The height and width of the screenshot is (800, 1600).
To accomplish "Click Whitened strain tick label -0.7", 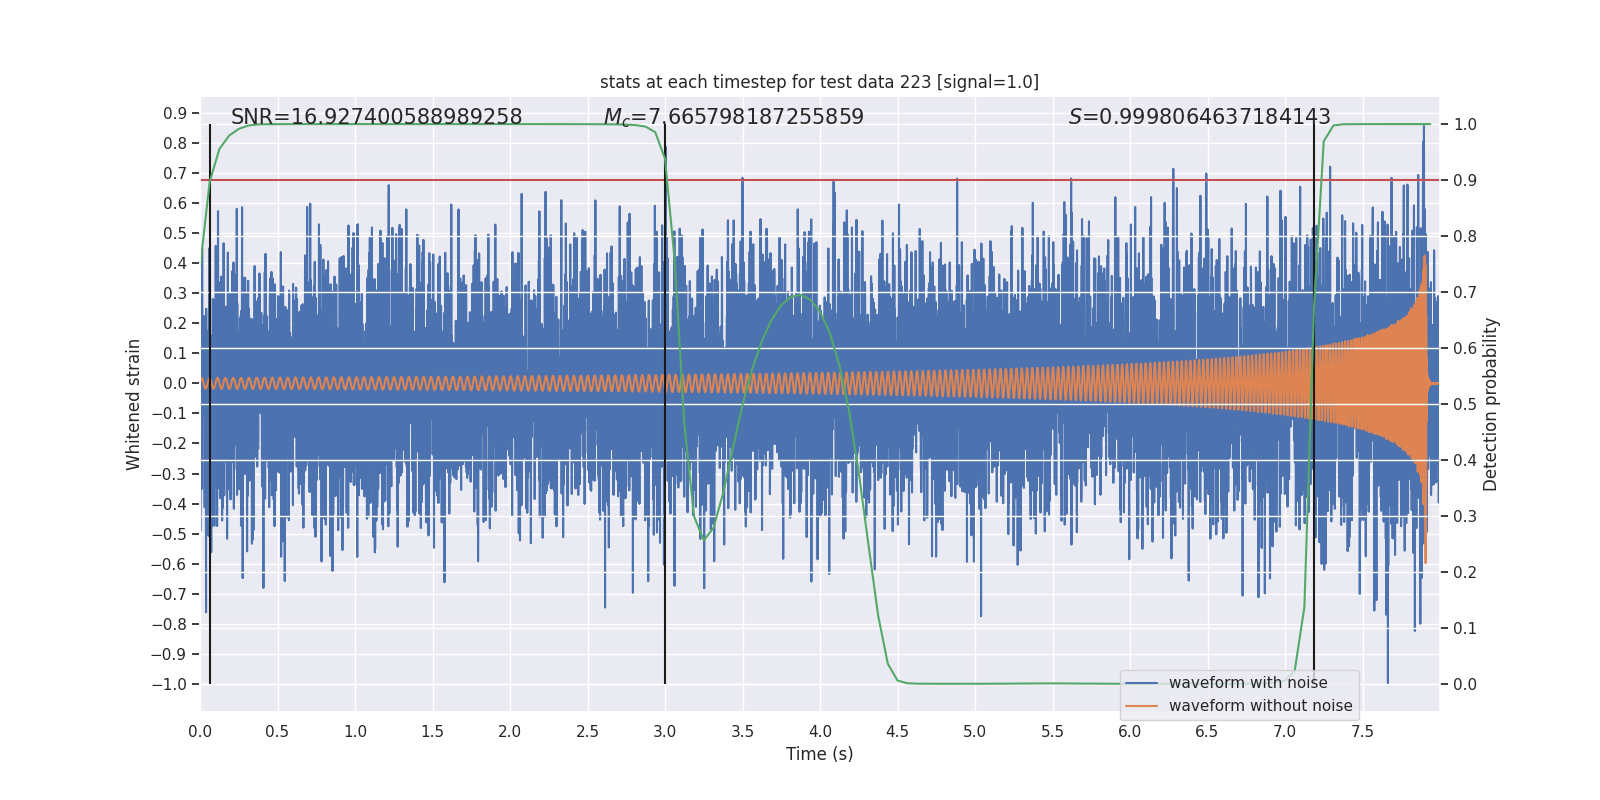I will [170, 595].
